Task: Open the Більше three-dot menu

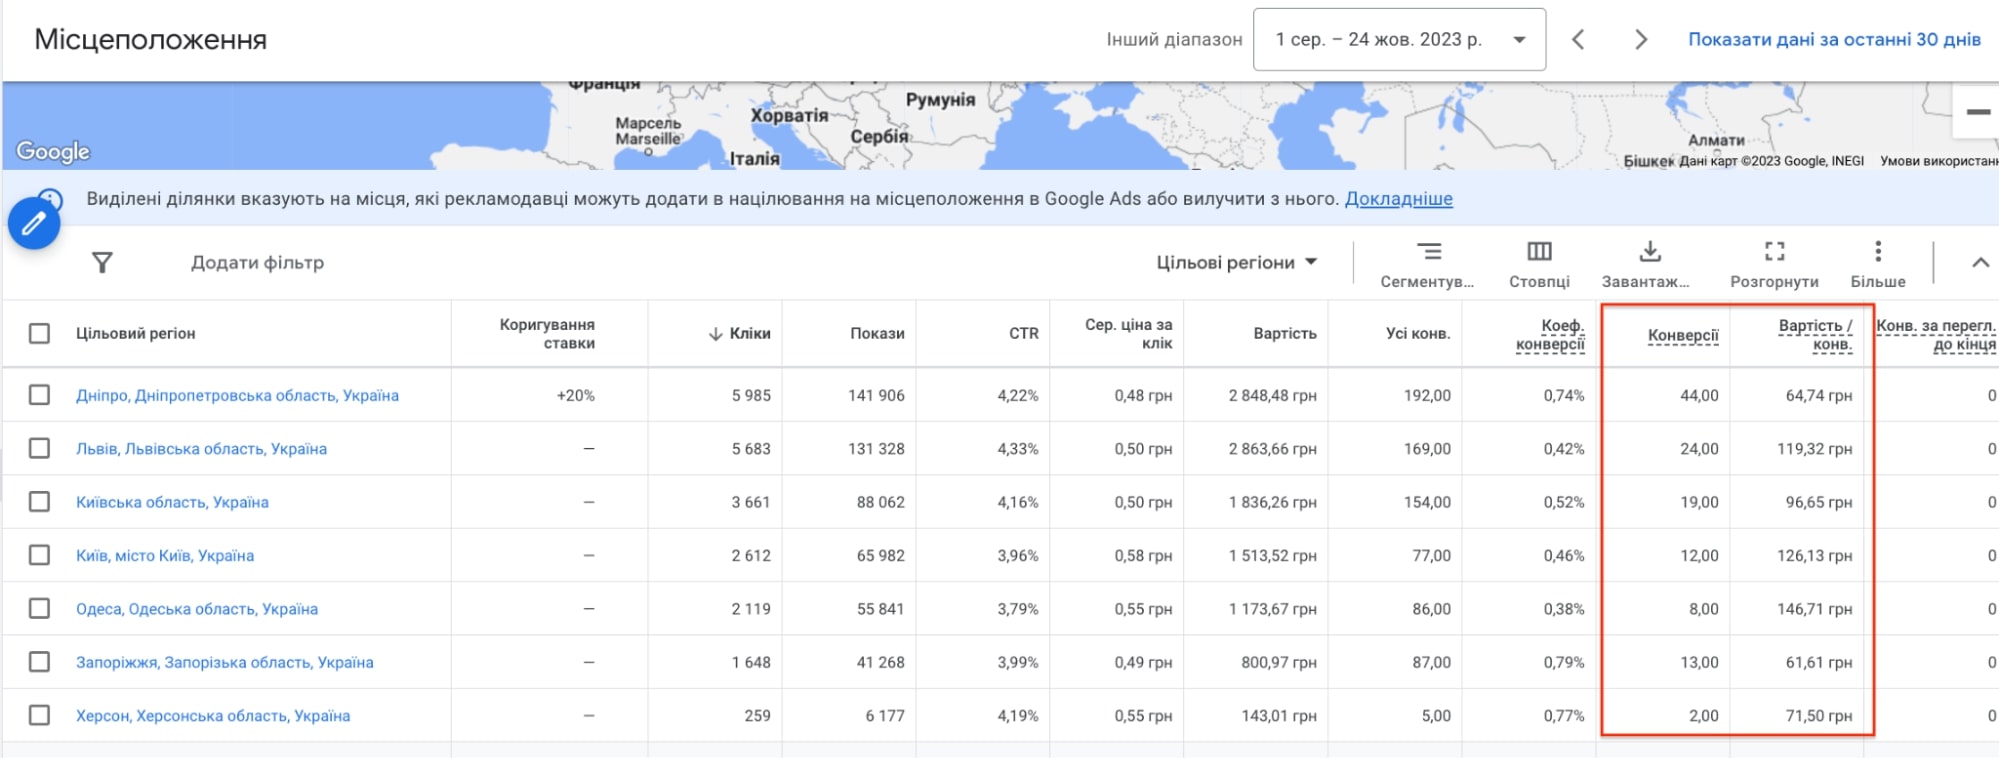Action: 1877,252
